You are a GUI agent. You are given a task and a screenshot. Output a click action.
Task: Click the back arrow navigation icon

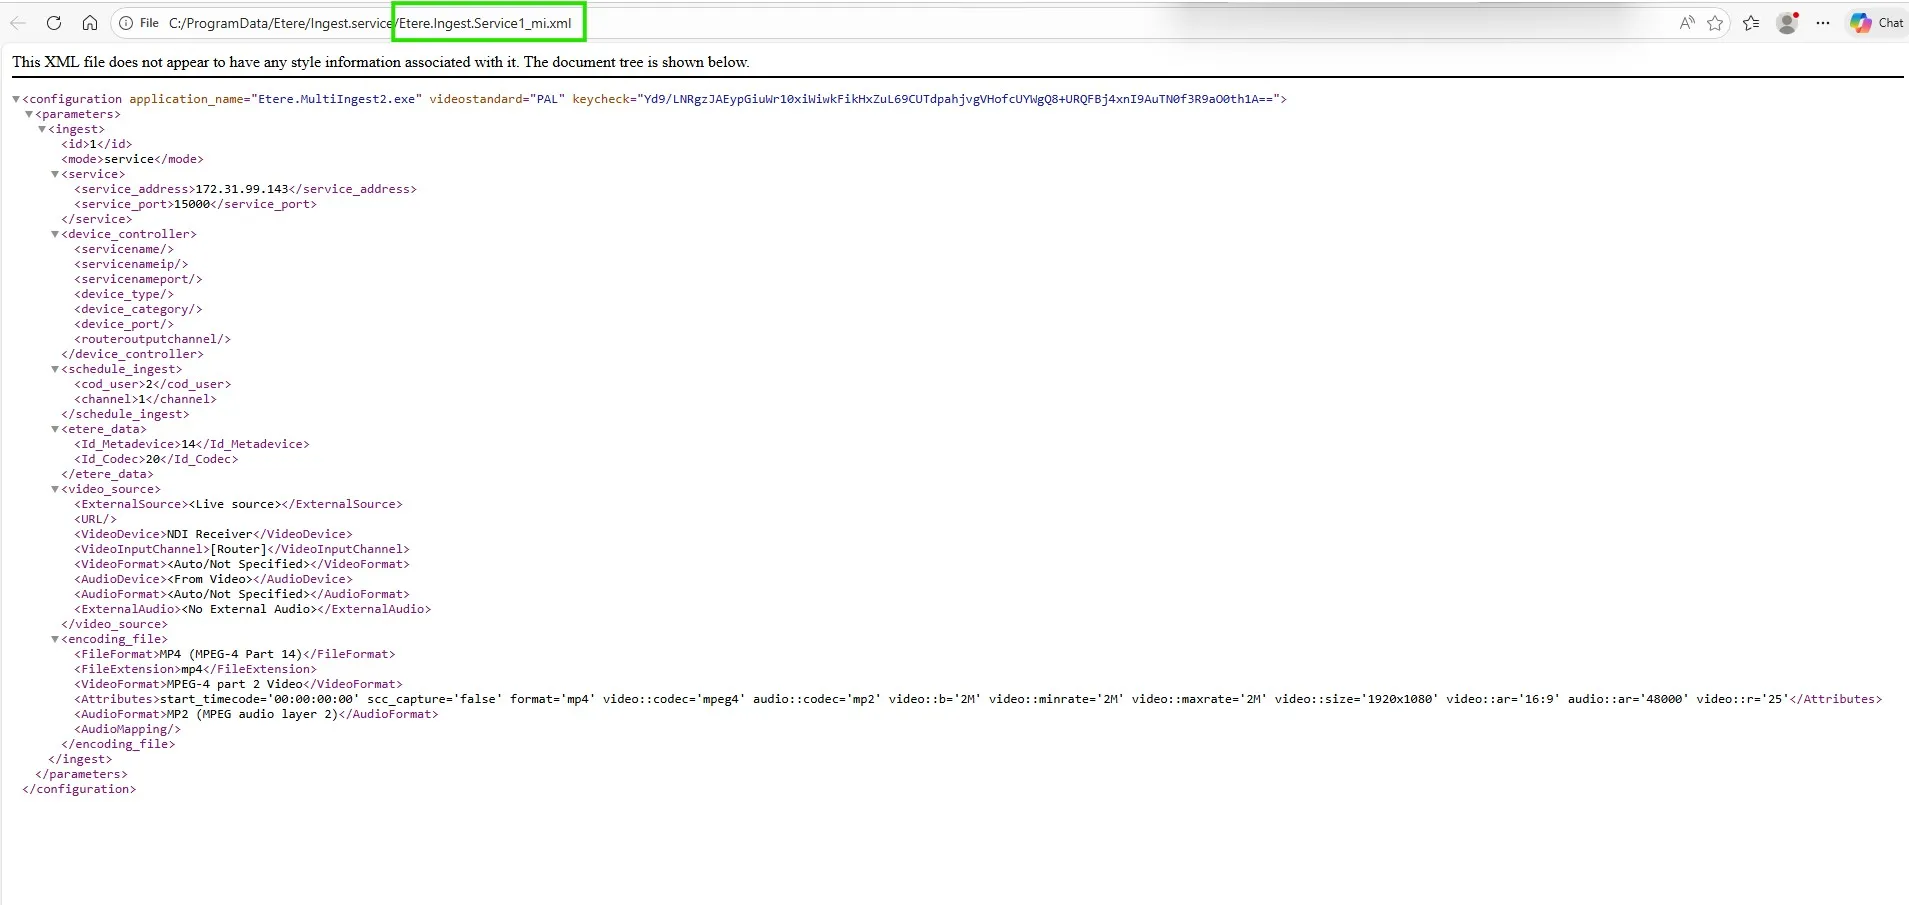pyautogui.click(x=18, y=23)
